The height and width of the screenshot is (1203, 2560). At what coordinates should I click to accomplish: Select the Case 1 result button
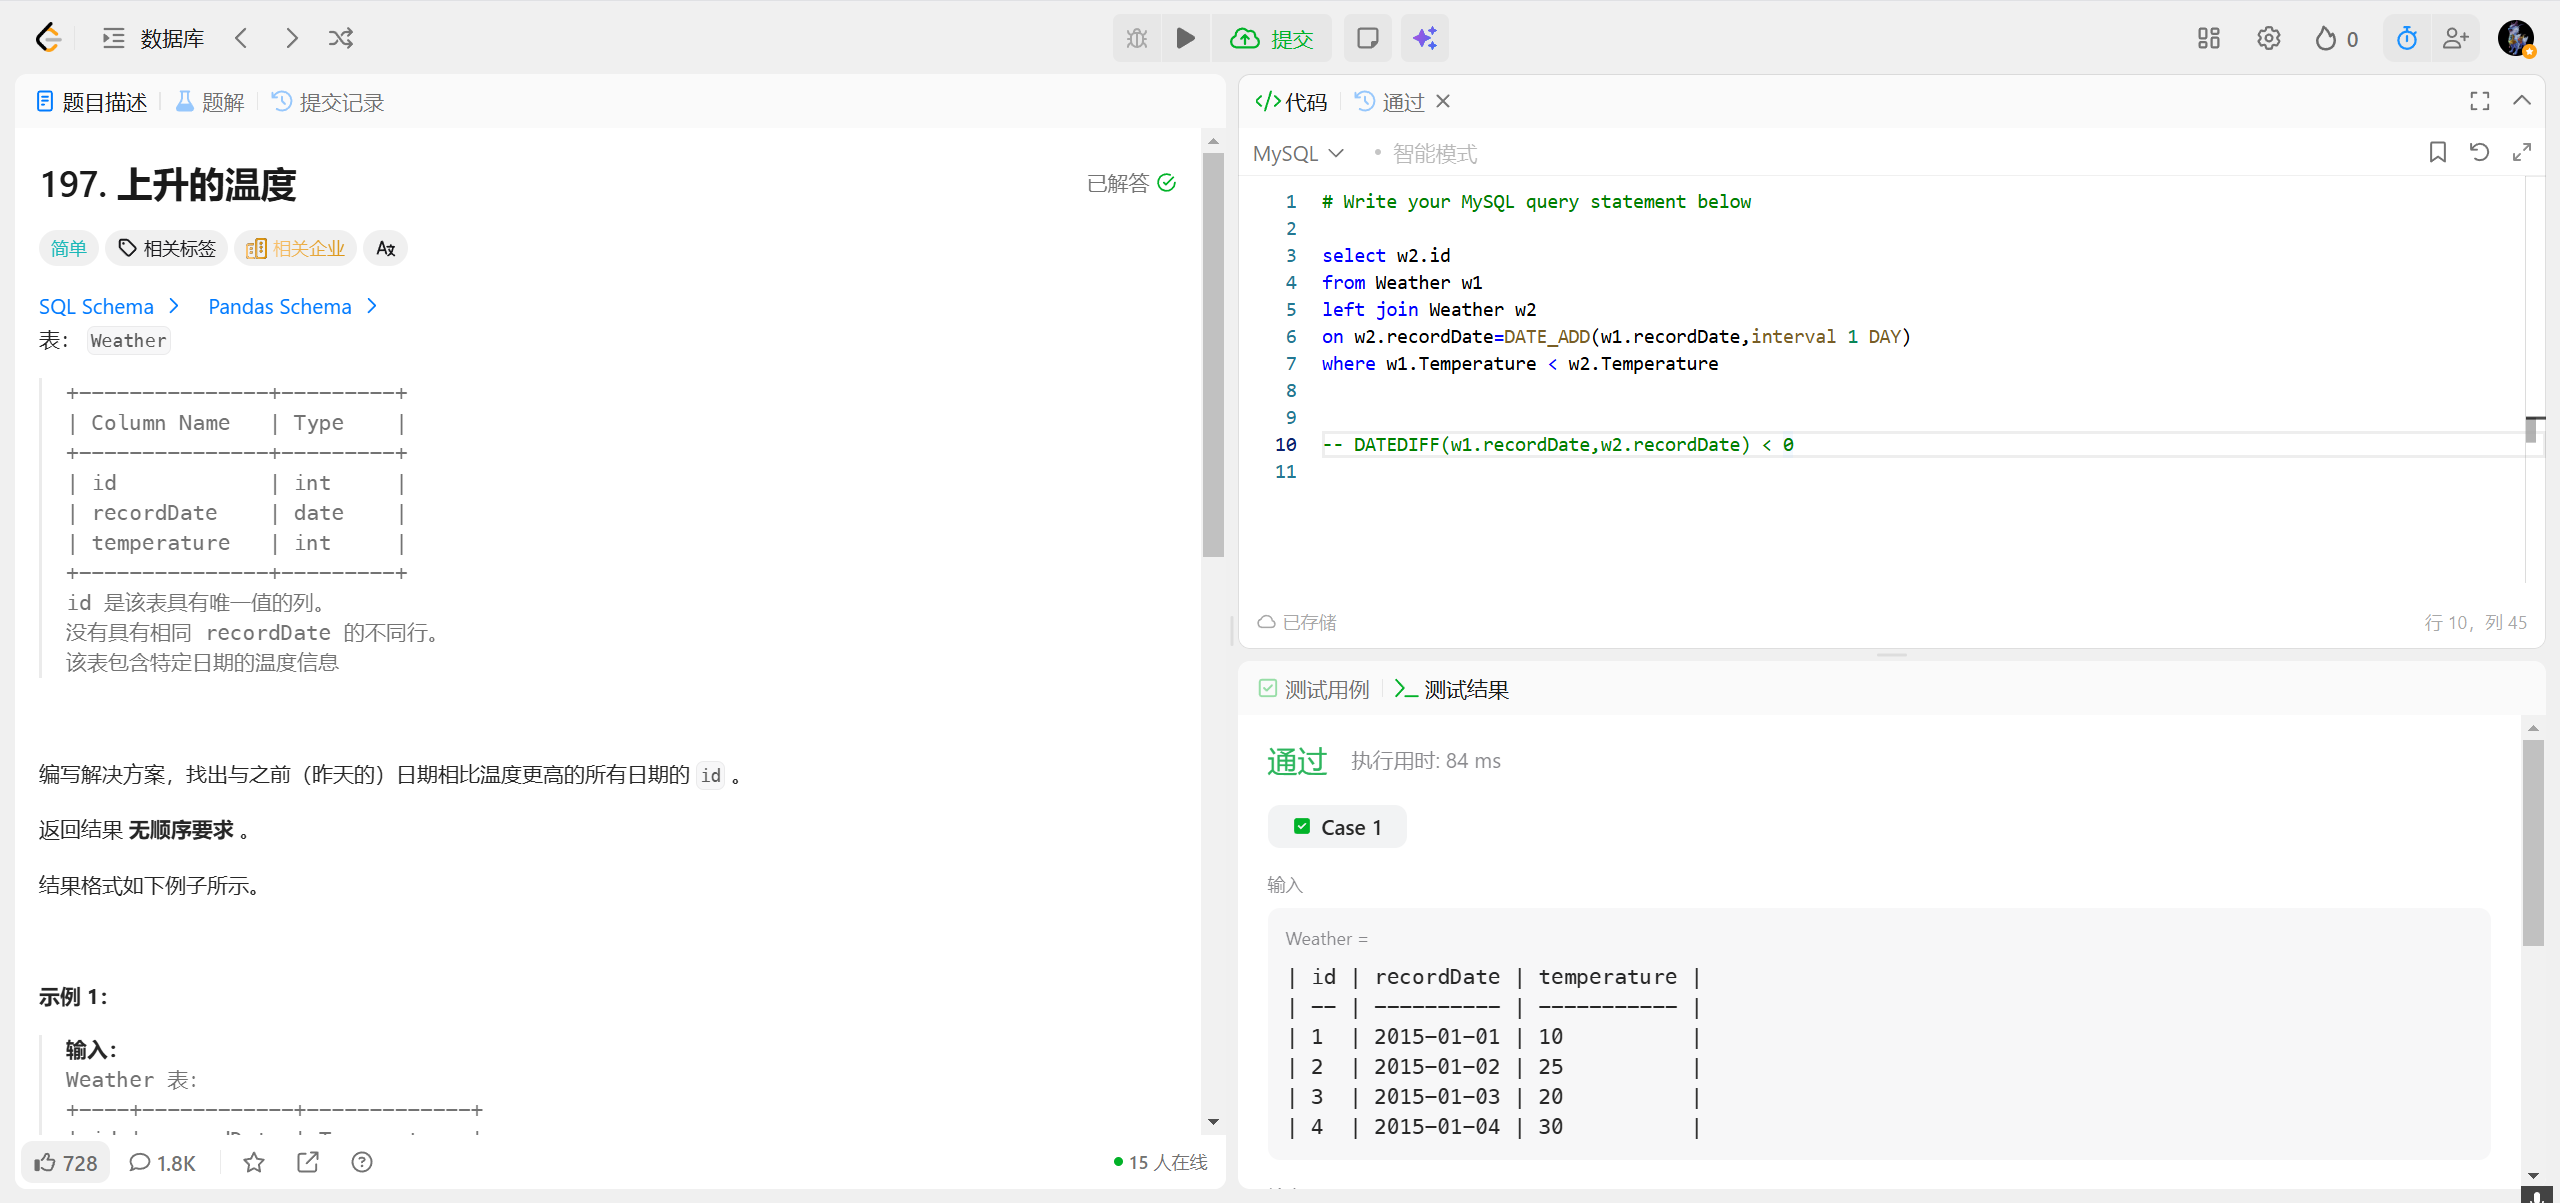click(x=1337, y=827)
